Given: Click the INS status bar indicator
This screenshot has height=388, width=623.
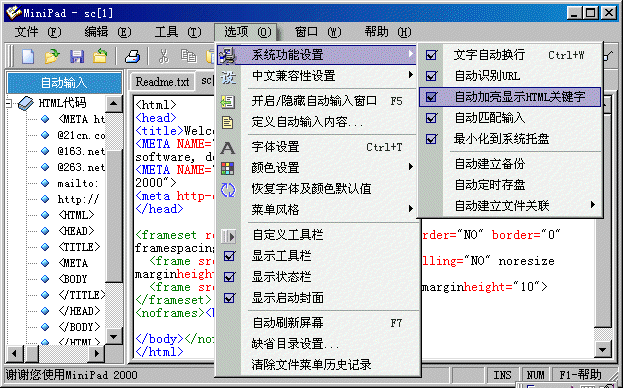Looking at the screenshot, I should tap(503, 374).
